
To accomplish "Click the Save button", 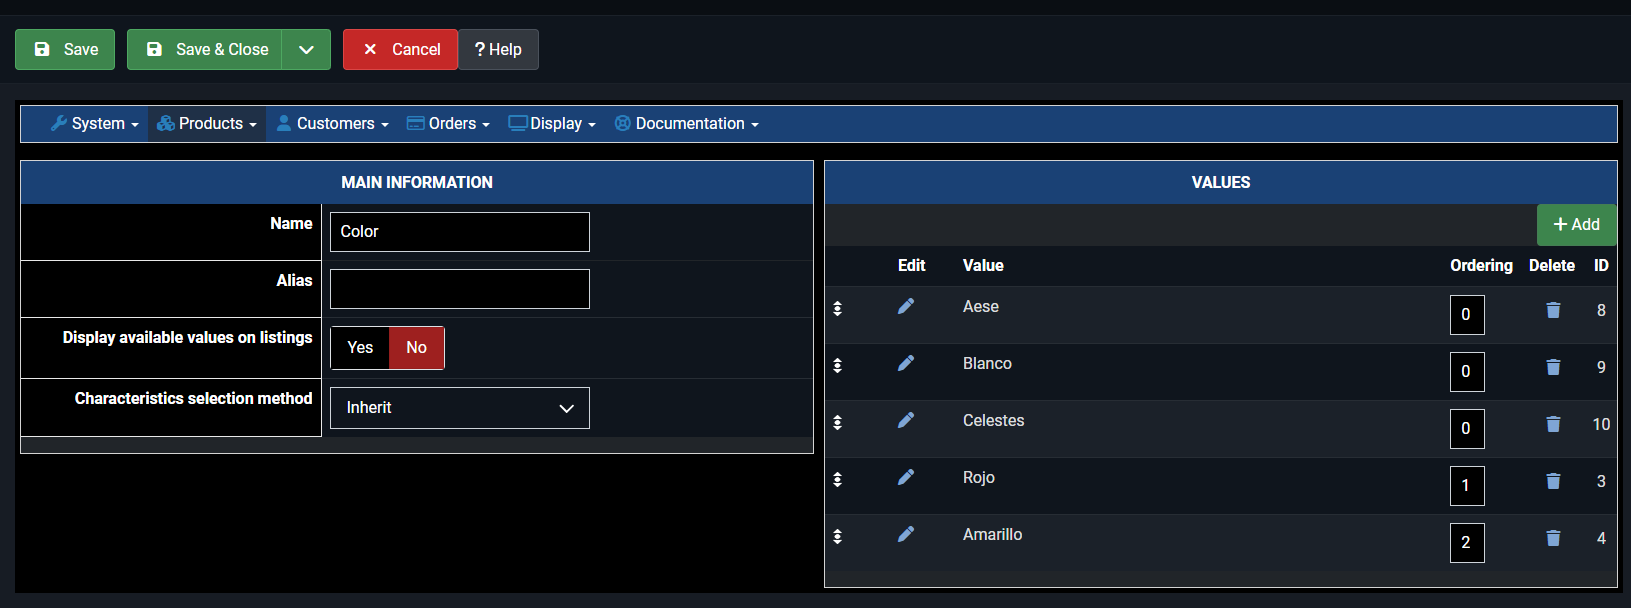I will [65, 50].
